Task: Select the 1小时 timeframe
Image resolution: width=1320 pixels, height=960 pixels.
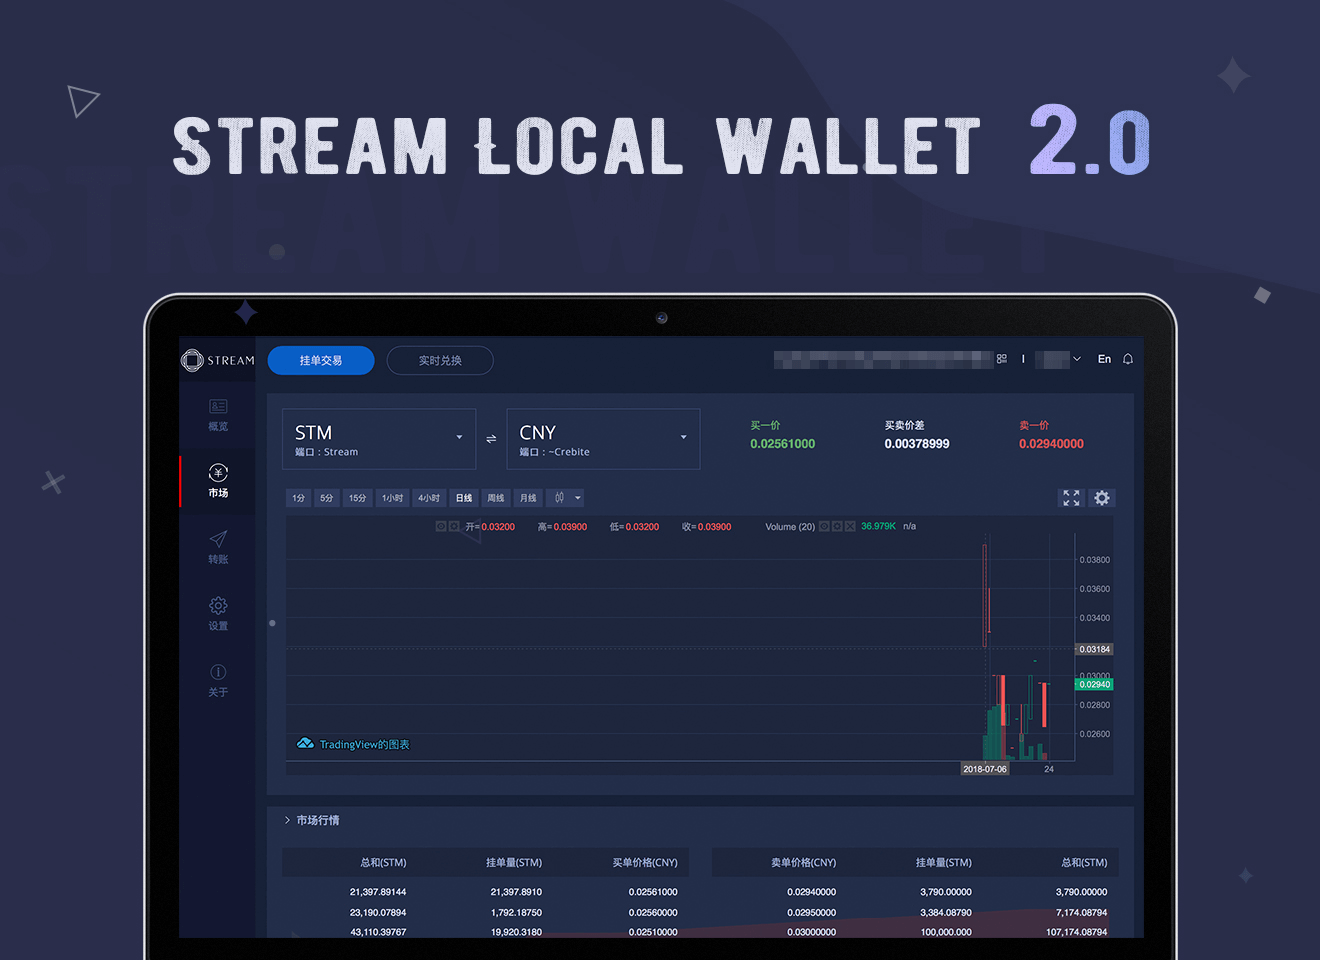Action: tap(392, 498)
